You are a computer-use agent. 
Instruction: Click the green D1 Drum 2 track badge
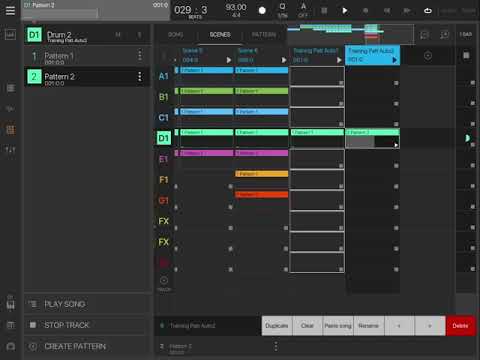coord(34,35)
